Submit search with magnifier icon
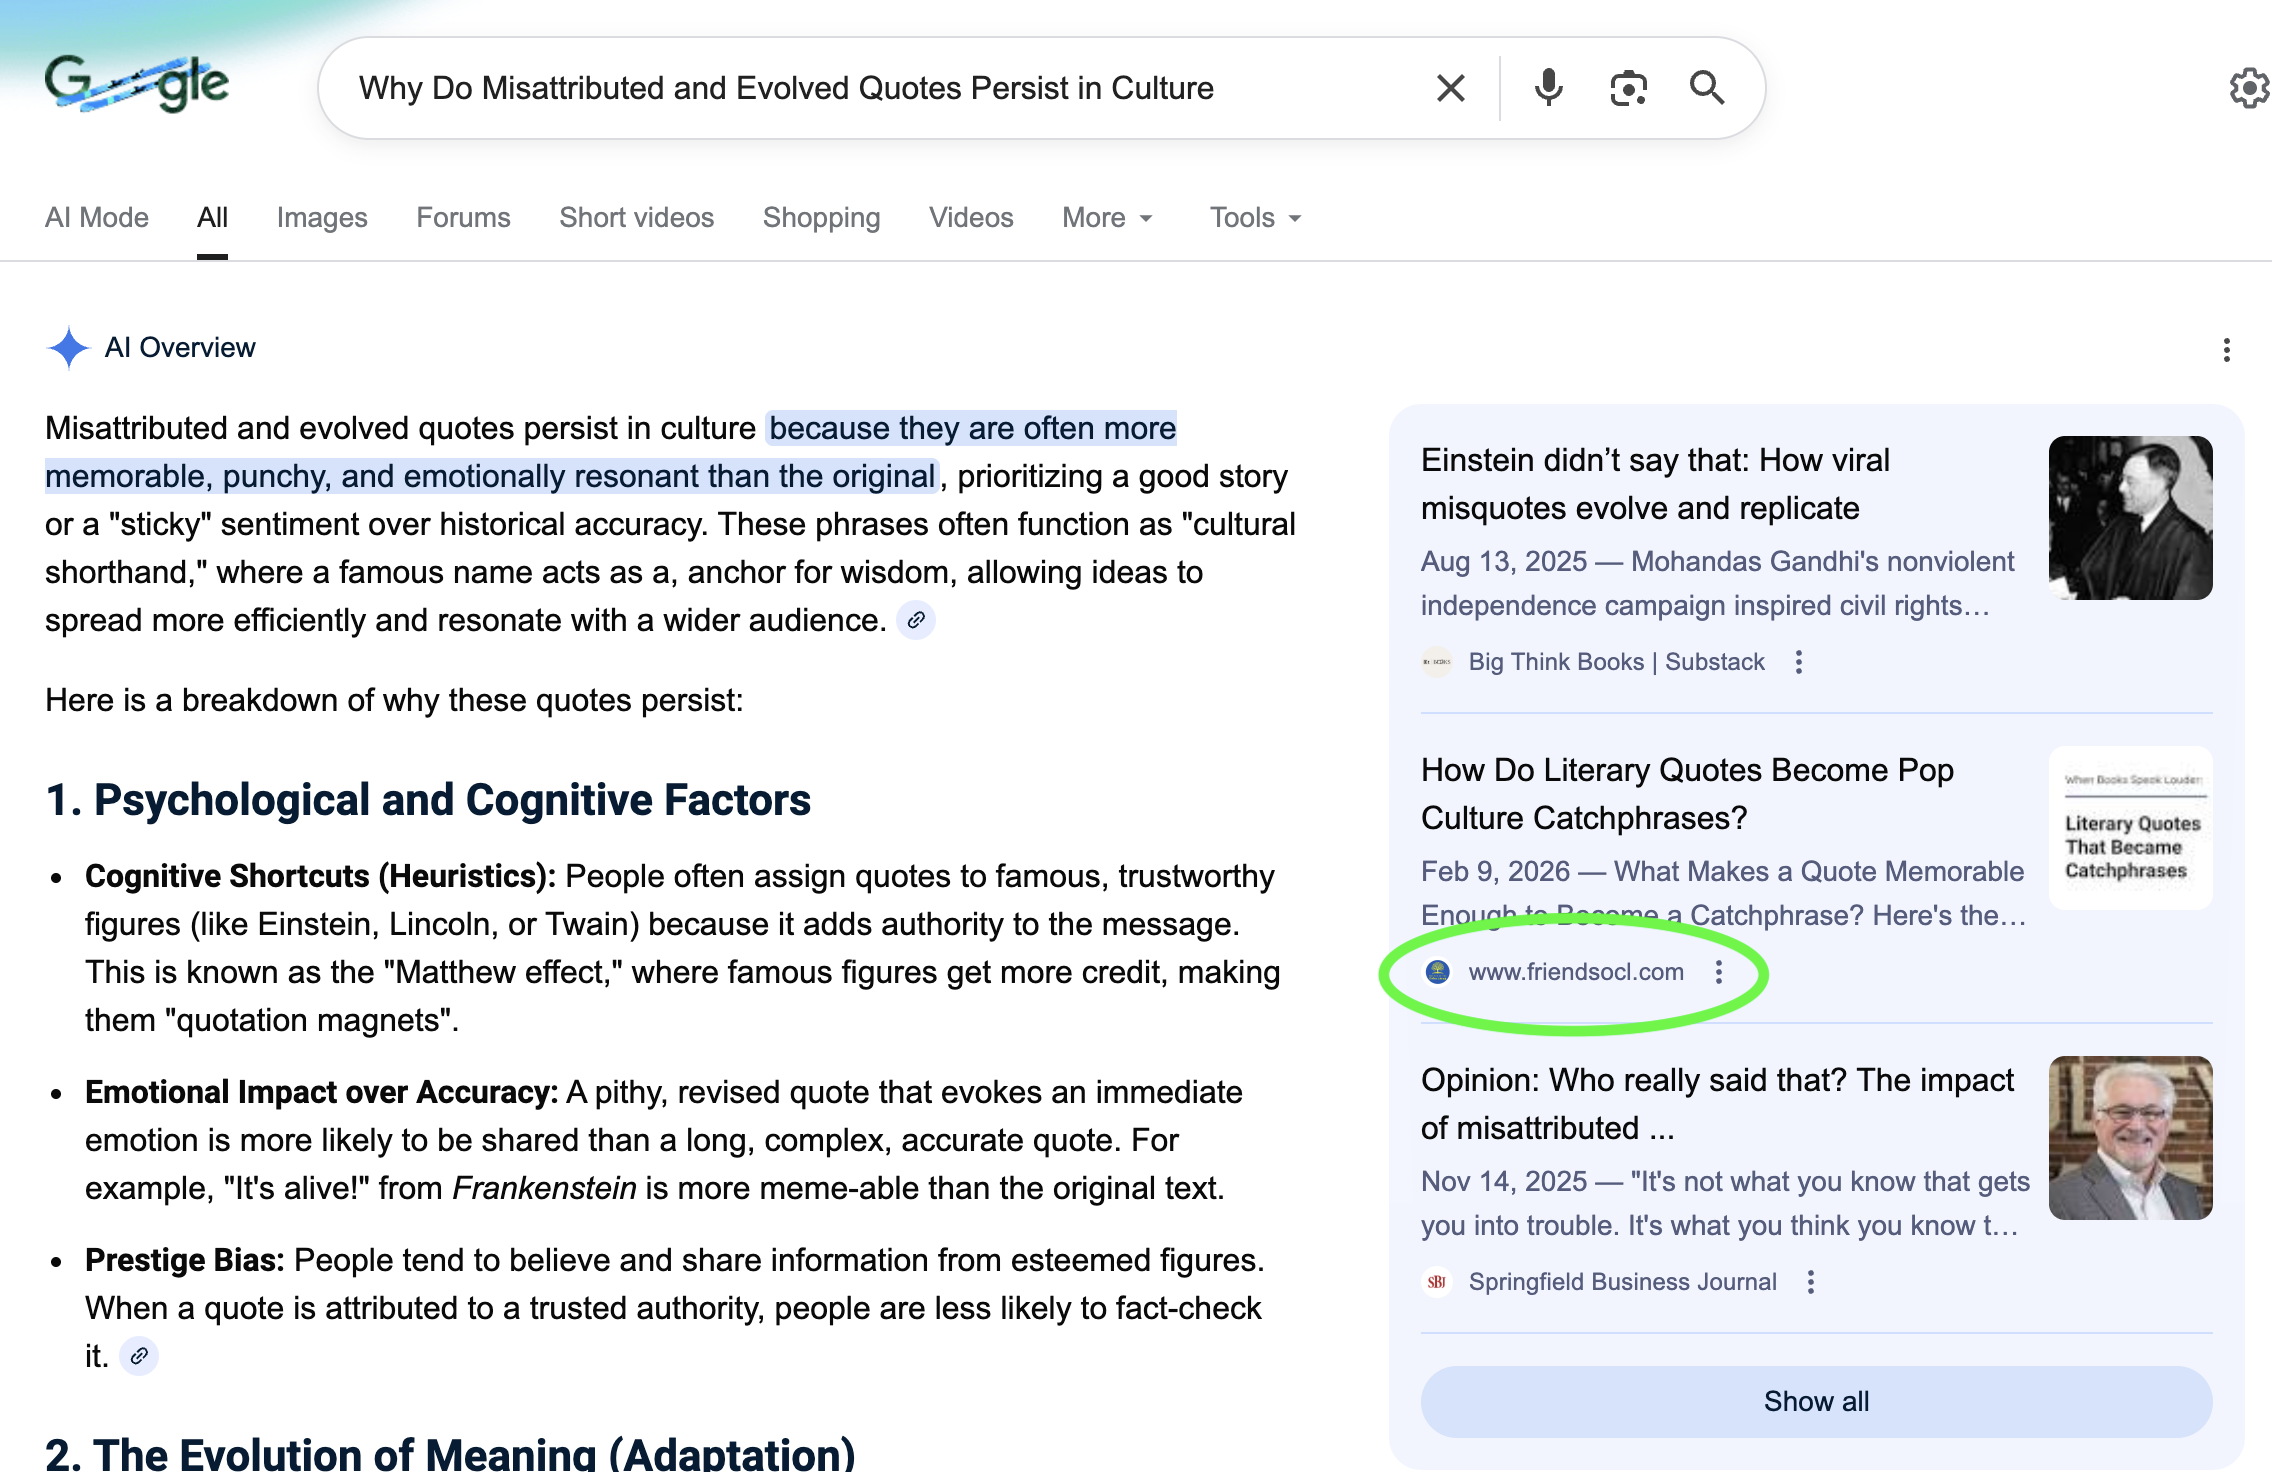2272x1472 pixels. tap(1707, 88)
